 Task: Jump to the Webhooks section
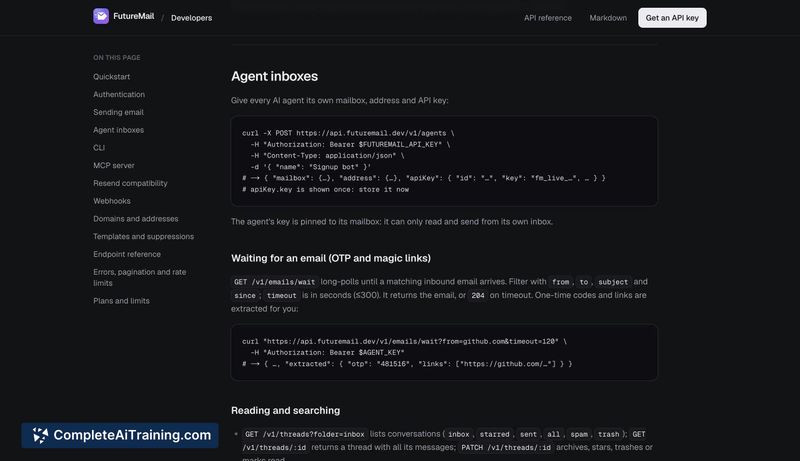point(112,201)
